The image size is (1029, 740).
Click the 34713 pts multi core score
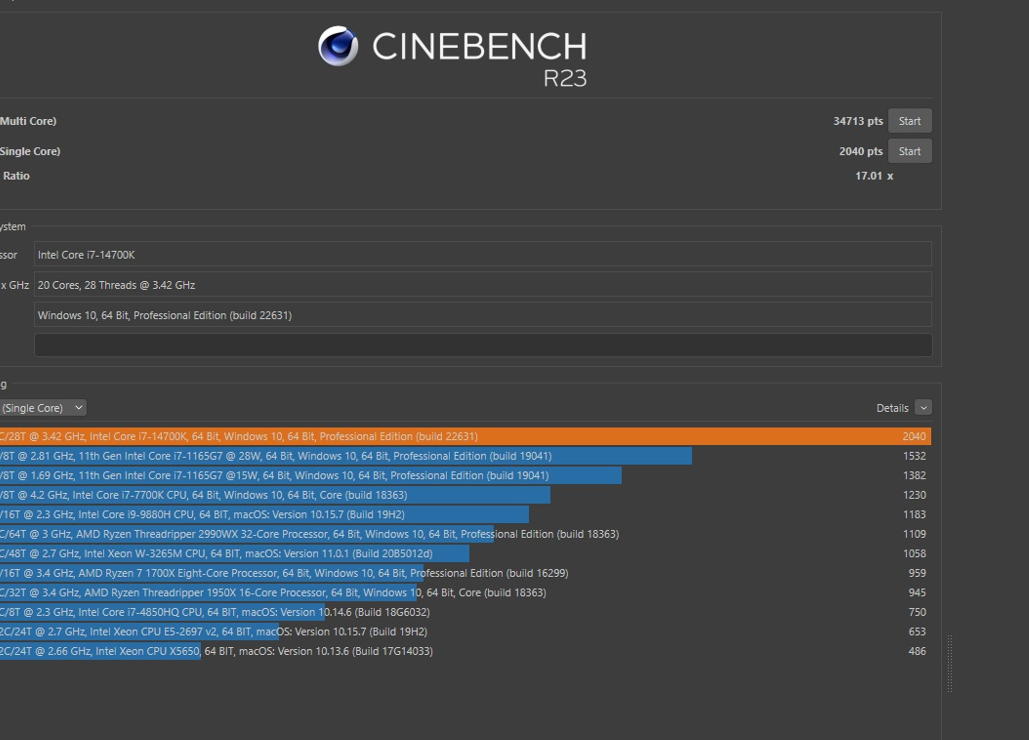pos(858,121)
